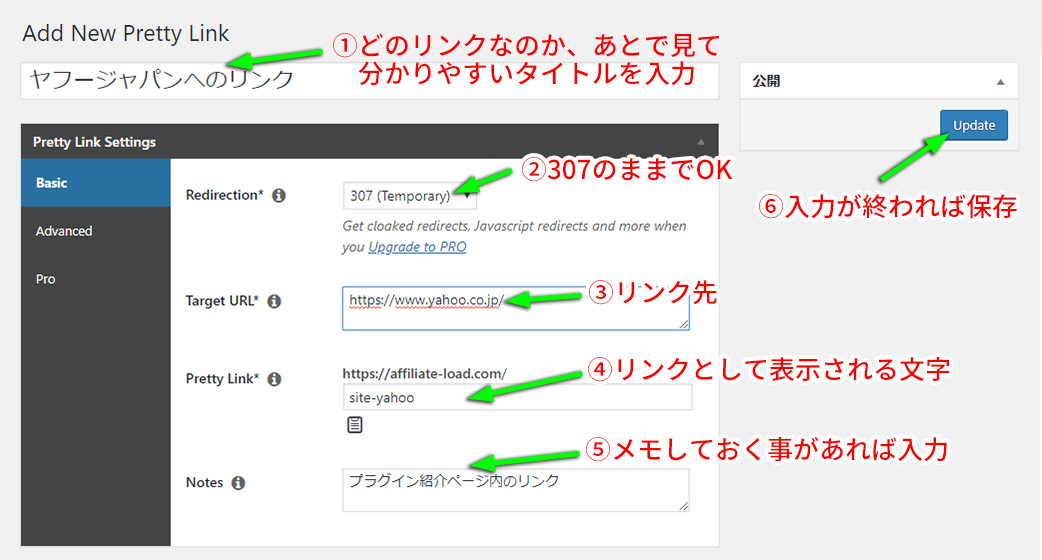Click the copy-to-clipboard icon below the slug
The height and width of the screenshot is (560, 1042).
tap(354, 426)
